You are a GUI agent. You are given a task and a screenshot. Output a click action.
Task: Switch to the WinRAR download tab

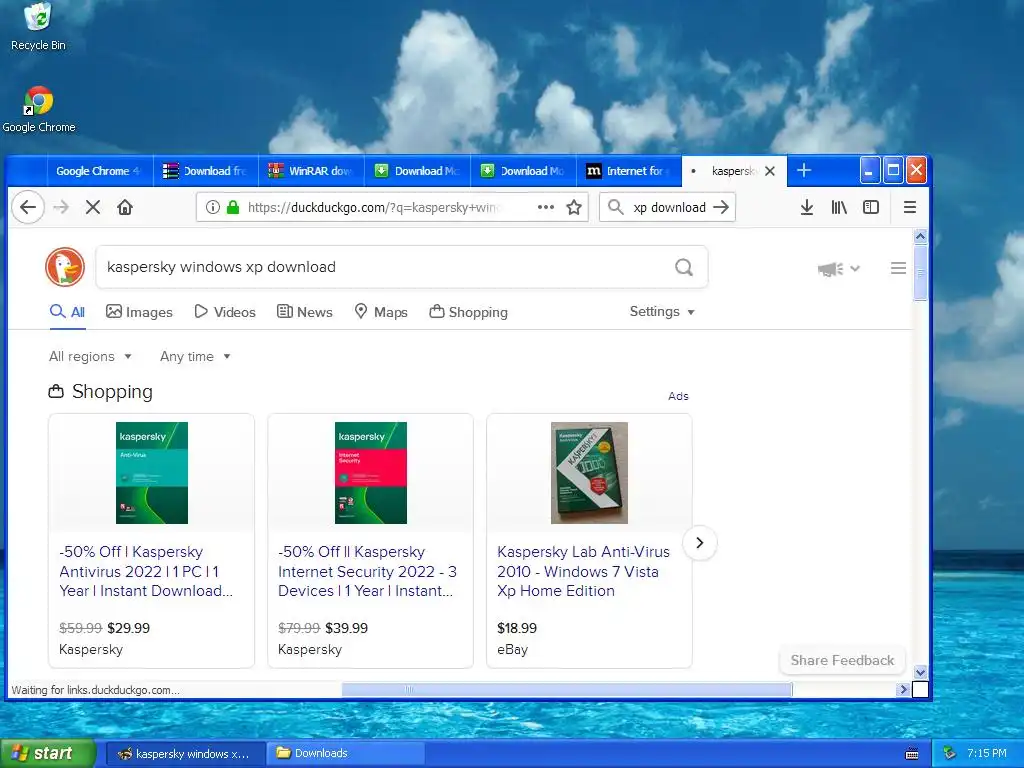(x=311, y=171)
